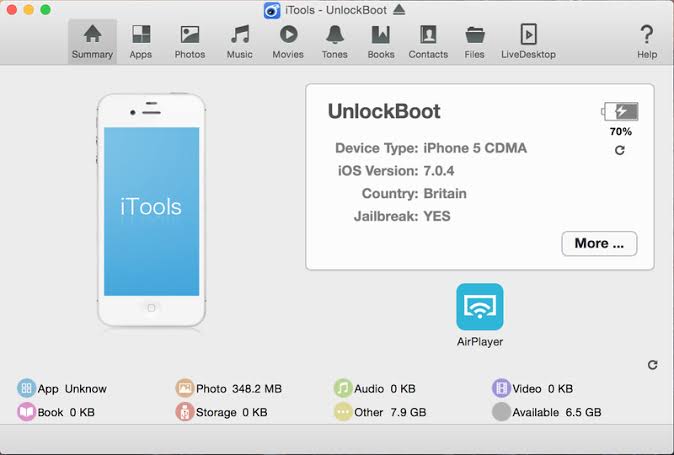Click the iPhone device preview image

click(151, 211)
